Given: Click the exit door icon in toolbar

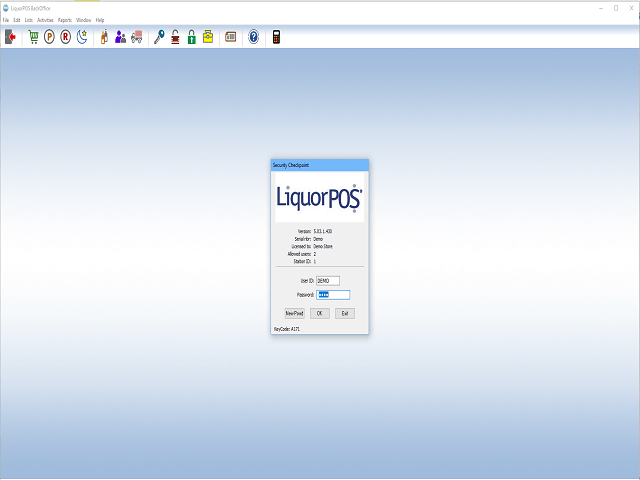Looking at the screenshot, I should pyautogui.click(x=11, y=37).
